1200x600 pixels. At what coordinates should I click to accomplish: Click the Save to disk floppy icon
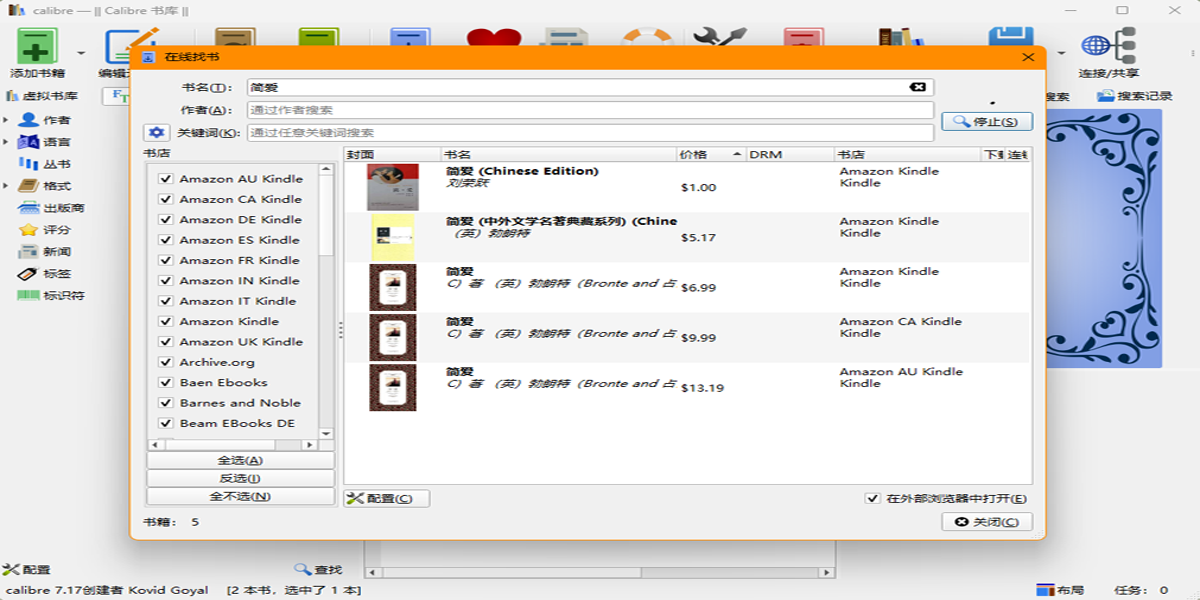click(1010, 37)
